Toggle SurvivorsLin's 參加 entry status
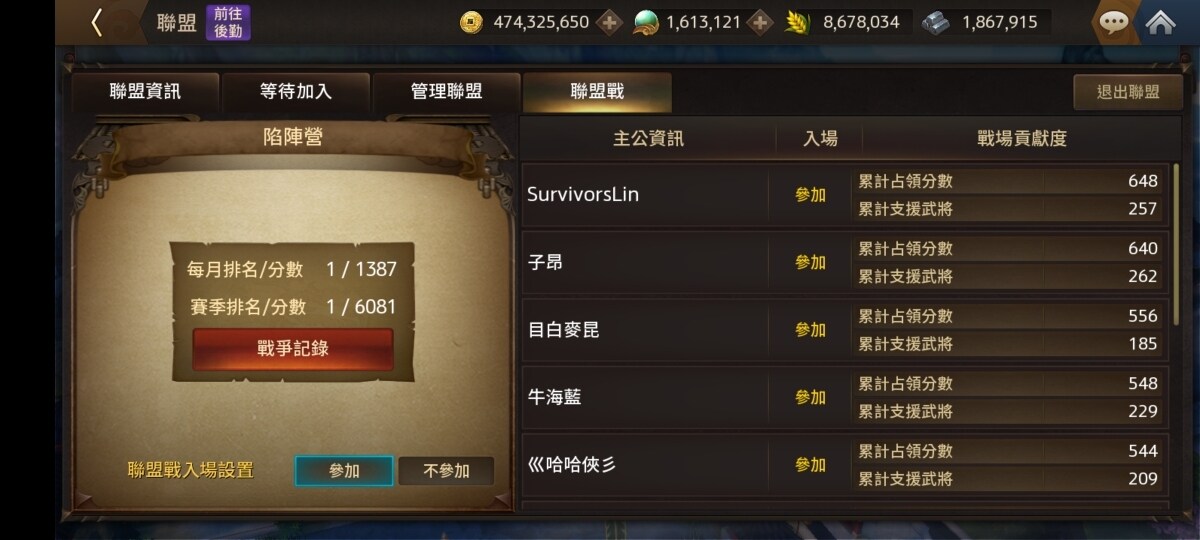The width and height of the screenshot is (1200, 540). point(810,195)
